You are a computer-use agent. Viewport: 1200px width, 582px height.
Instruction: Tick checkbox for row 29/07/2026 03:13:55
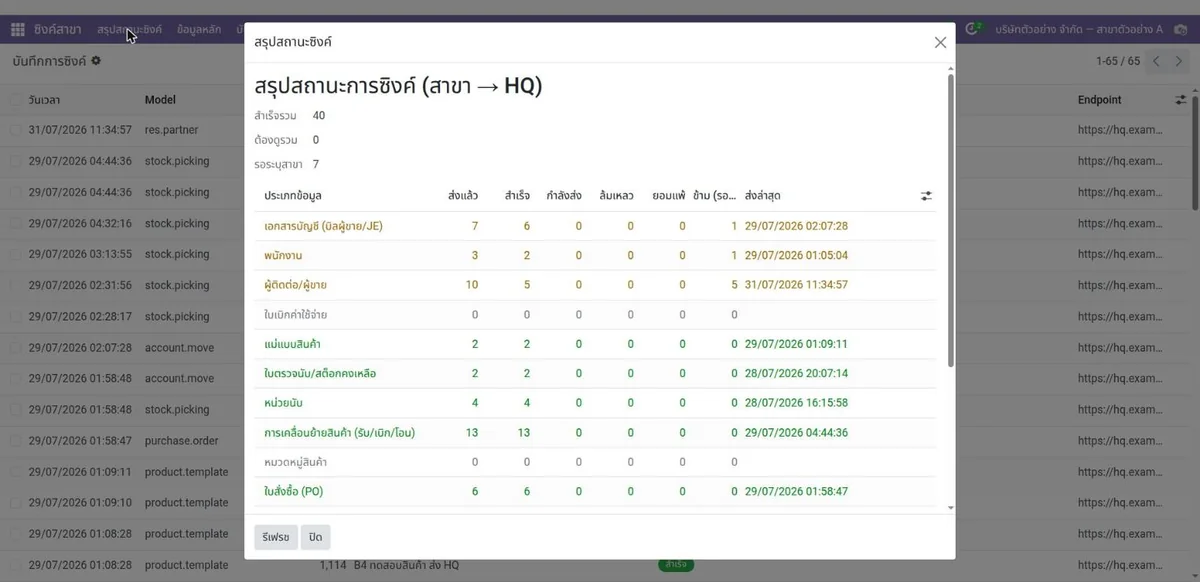tap(16, 254)
